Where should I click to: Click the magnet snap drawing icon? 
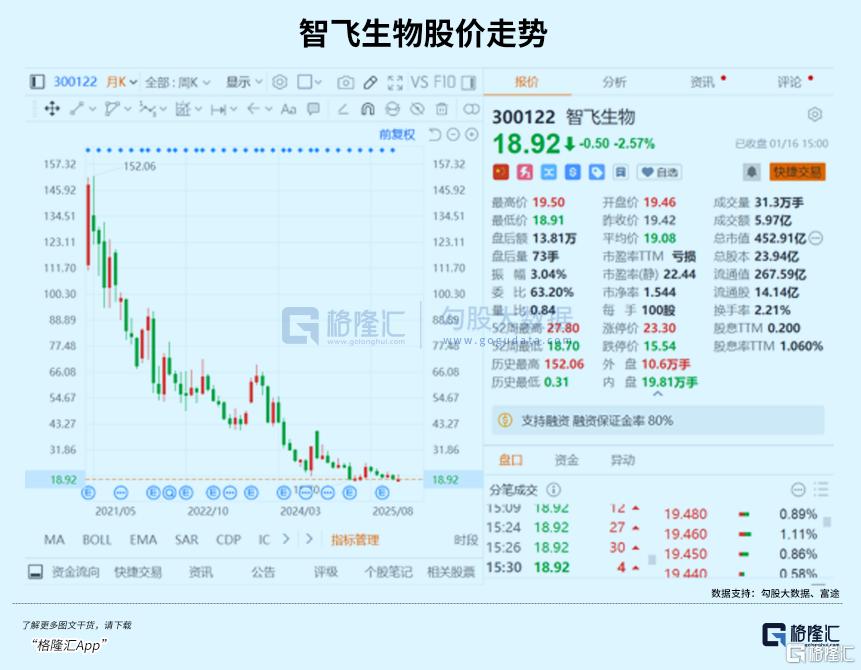tap(370, 110)
